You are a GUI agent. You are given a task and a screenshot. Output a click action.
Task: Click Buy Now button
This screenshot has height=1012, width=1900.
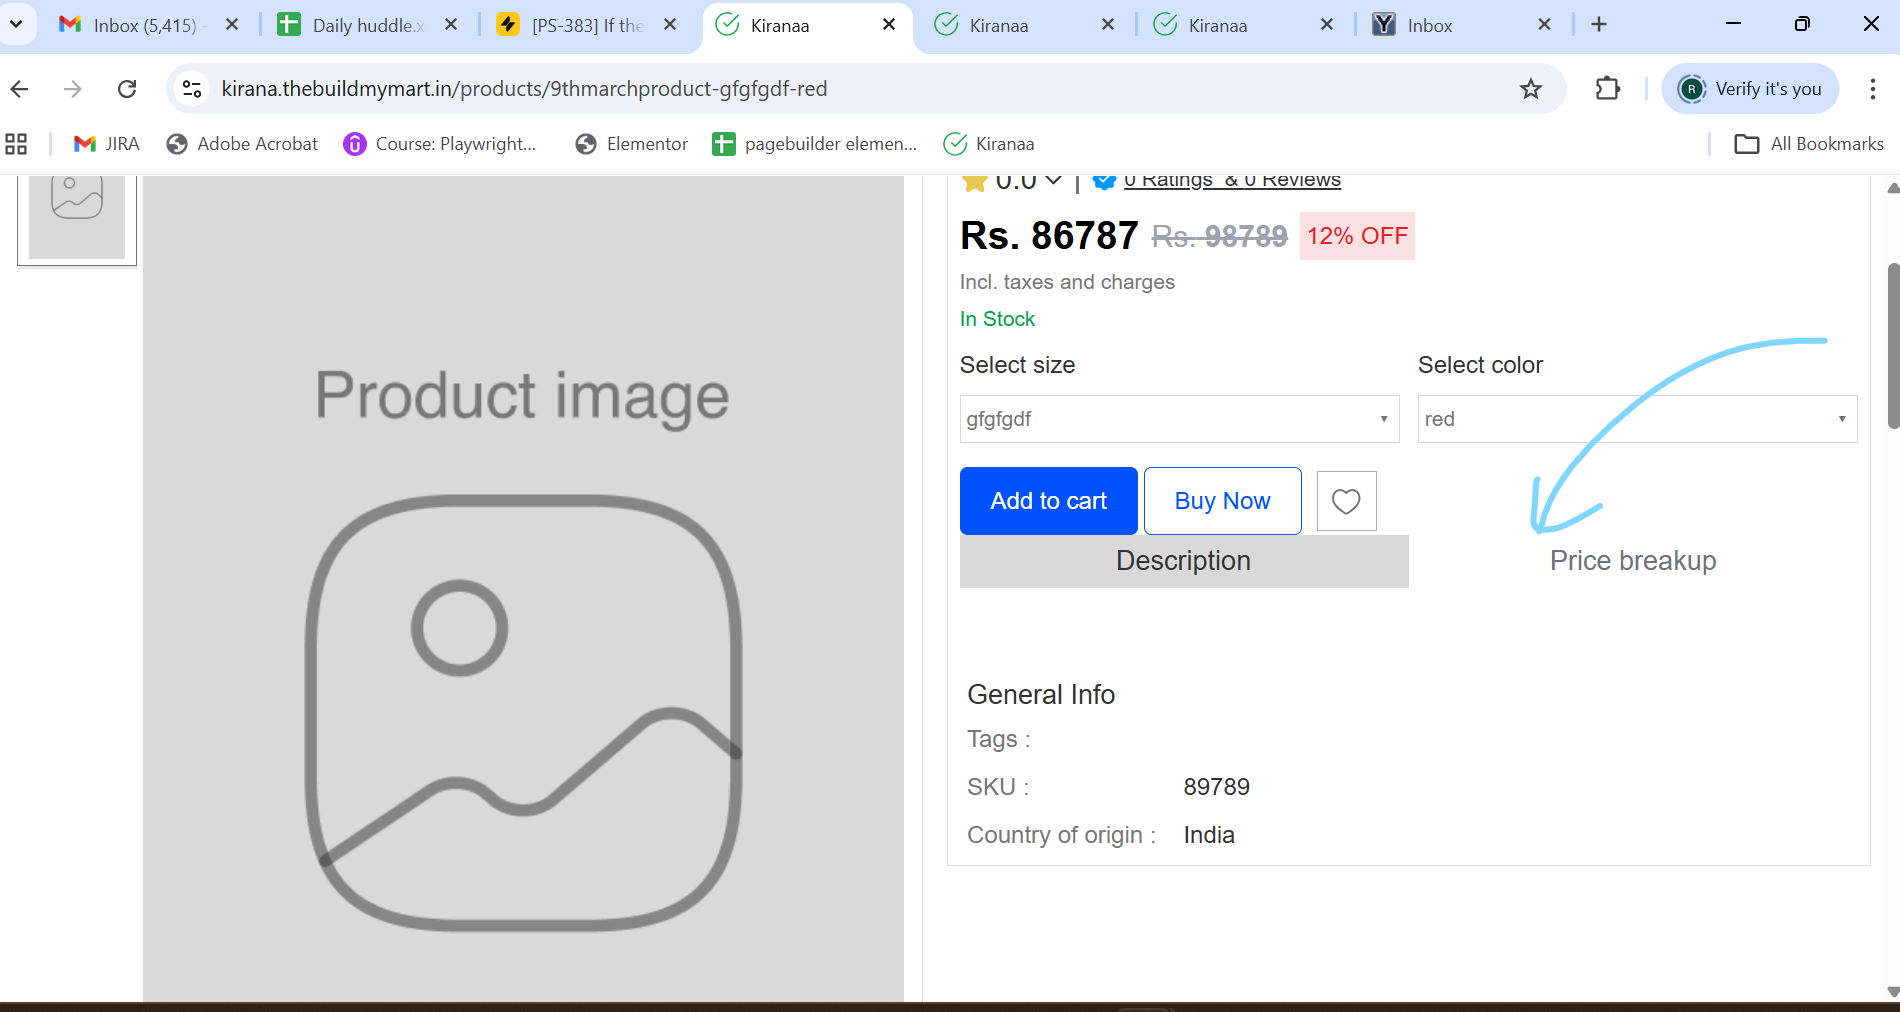point(1222,501)
